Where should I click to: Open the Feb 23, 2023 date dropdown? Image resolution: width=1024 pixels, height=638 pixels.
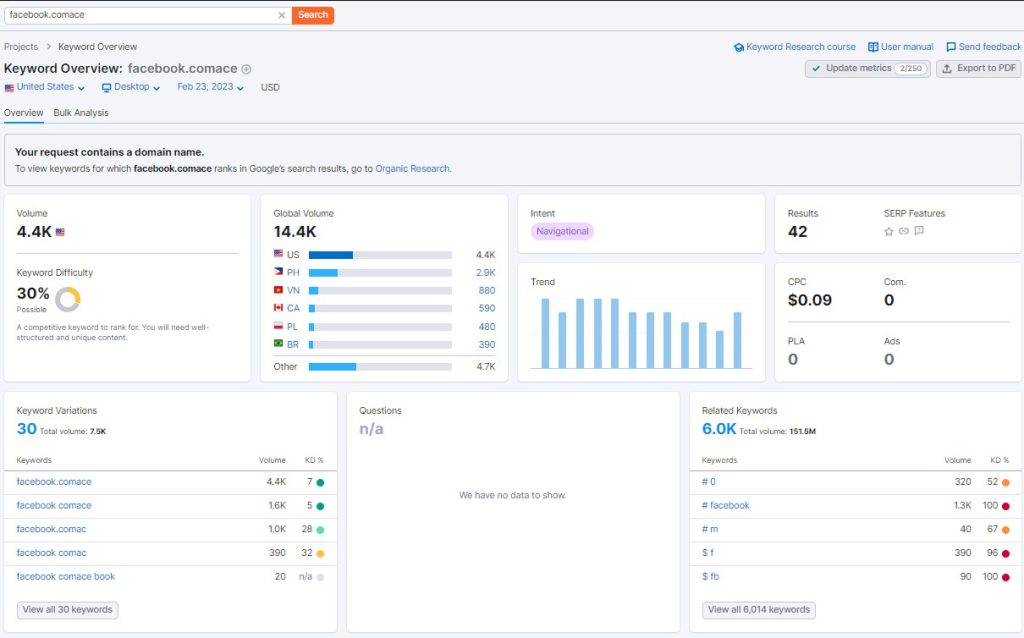coord(210,87)
